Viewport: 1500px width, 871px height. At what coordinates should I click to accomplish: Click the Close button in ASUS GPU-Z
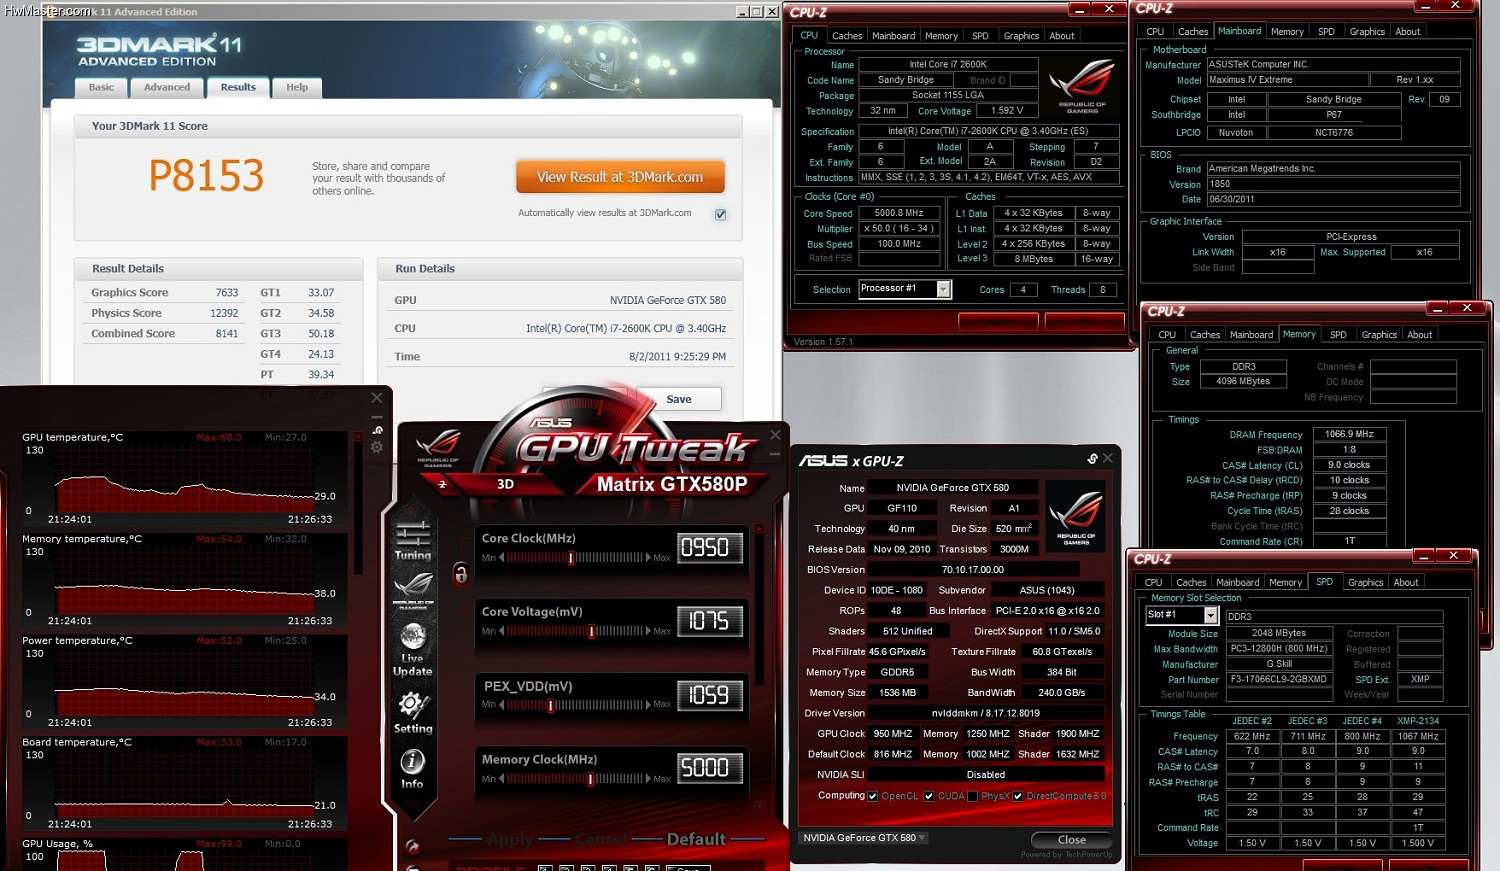(1071, 840)
